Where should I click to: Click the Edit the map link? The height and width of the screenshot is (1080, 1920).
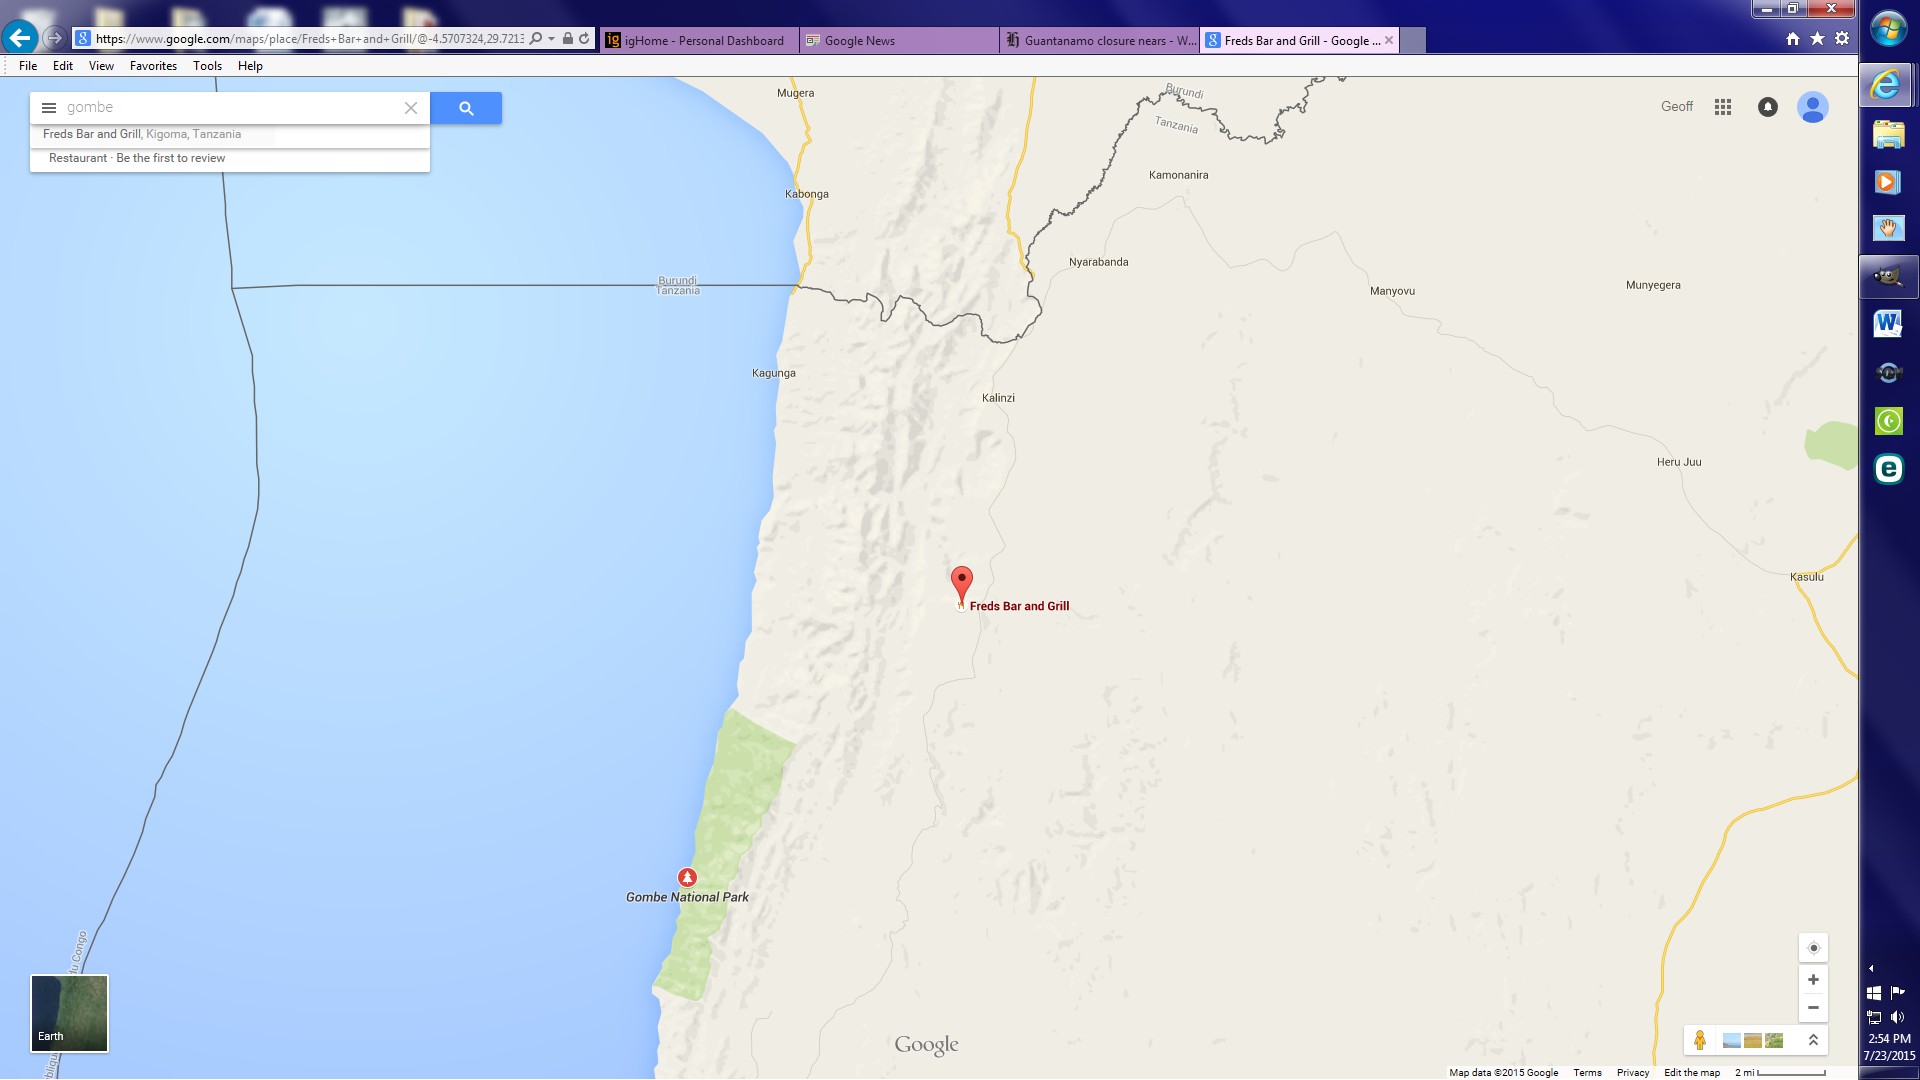click(x=1692, y=1073)
